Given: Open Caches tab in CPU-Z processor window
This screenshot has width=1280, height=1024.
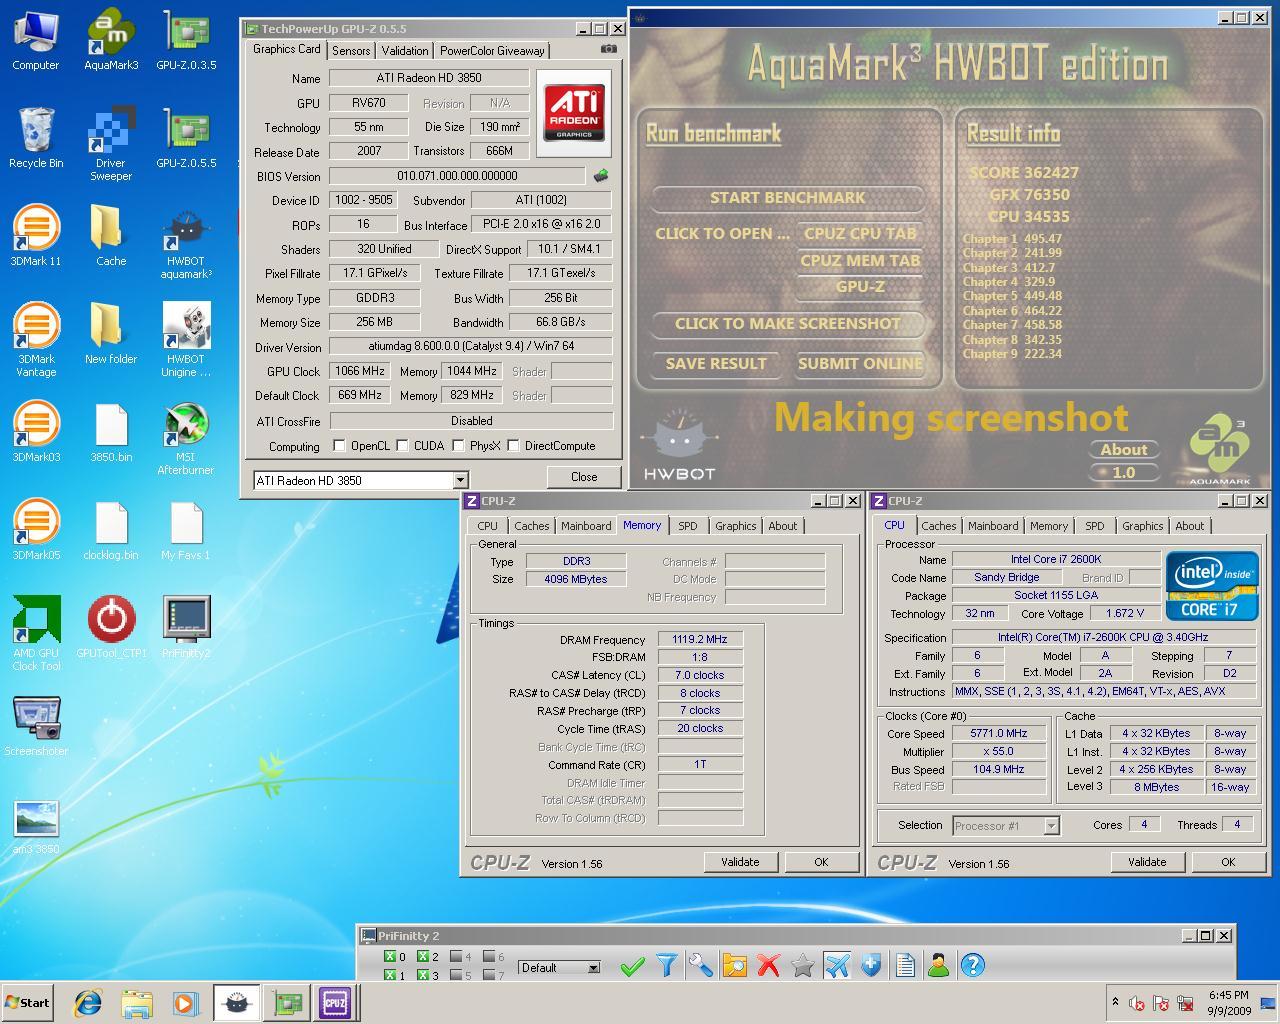Looking at the screenshot, I should pyautogui.click(x=939, y=526).
